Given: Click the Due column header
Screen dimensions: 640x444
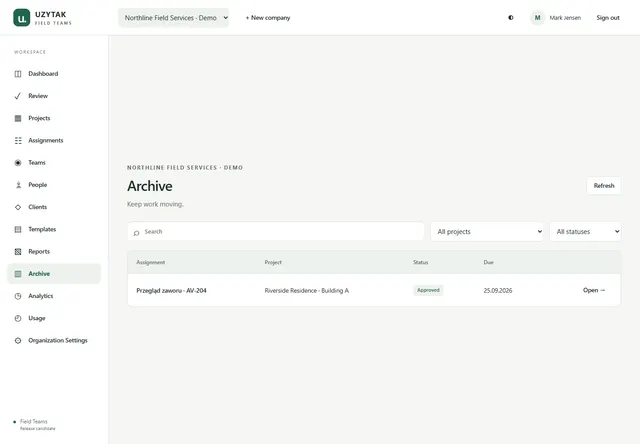Looking at the screenshot, I should [x=489, y=262].
